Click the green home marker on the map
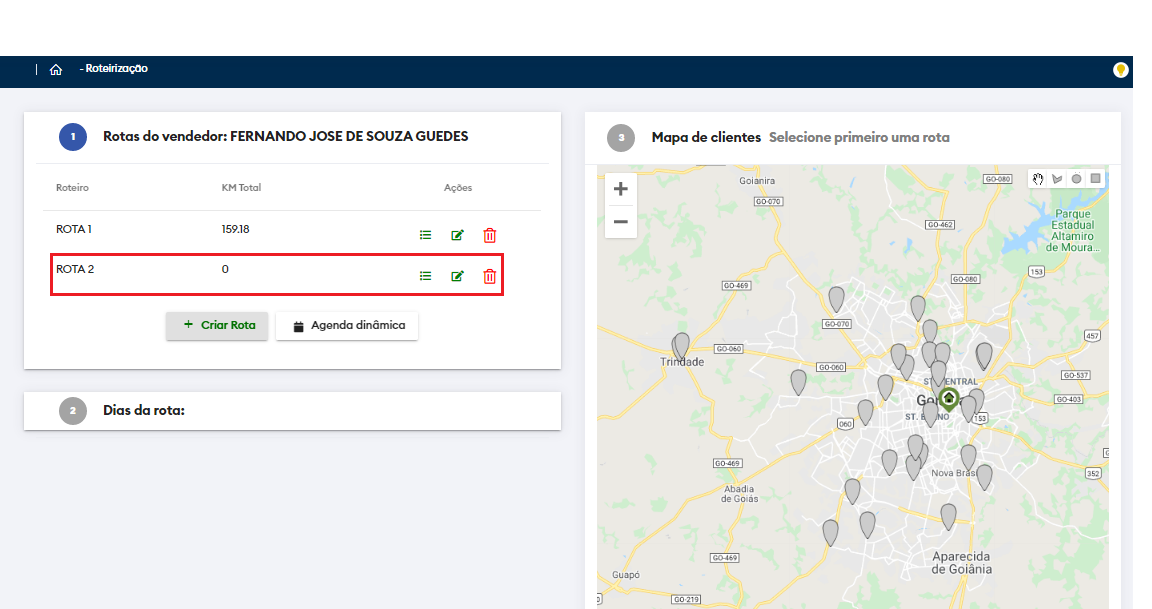 [949, 399]
